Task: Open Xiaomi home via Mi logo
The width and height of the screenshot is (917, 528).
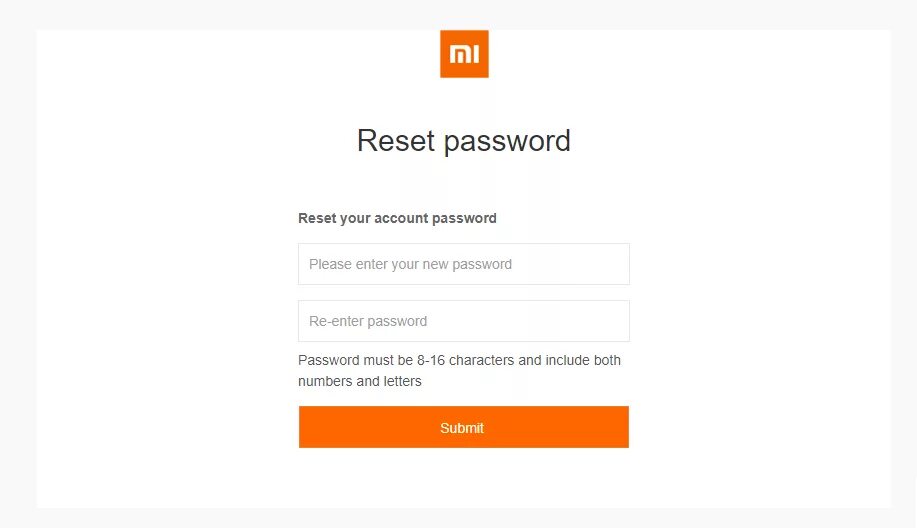Action: pyautogui.click(x=464, y=53)
